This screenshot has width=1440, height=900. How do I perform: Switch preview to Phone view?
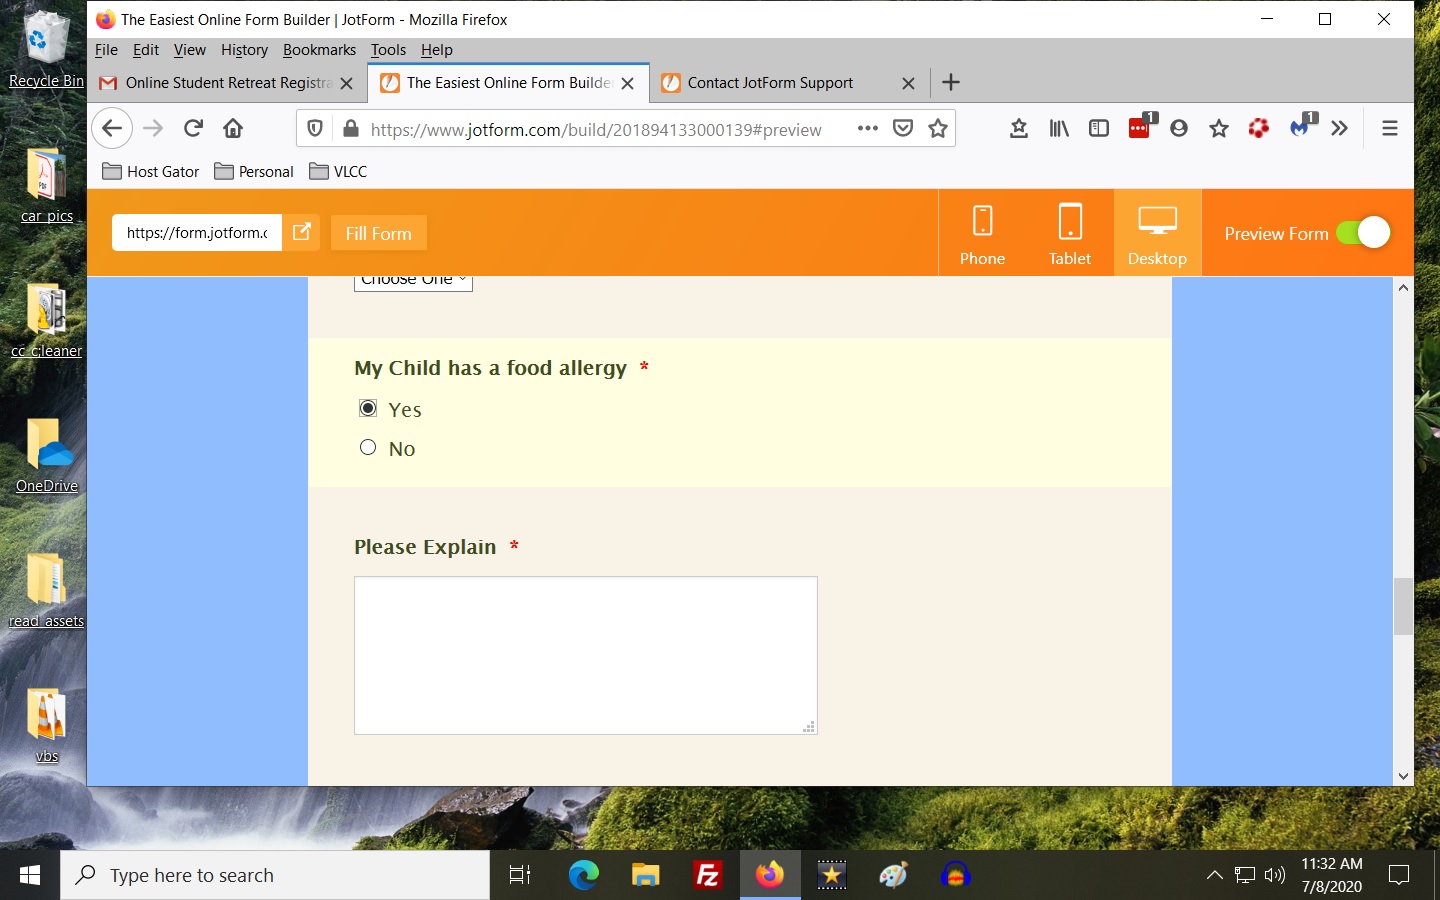[x=982, y=234]
